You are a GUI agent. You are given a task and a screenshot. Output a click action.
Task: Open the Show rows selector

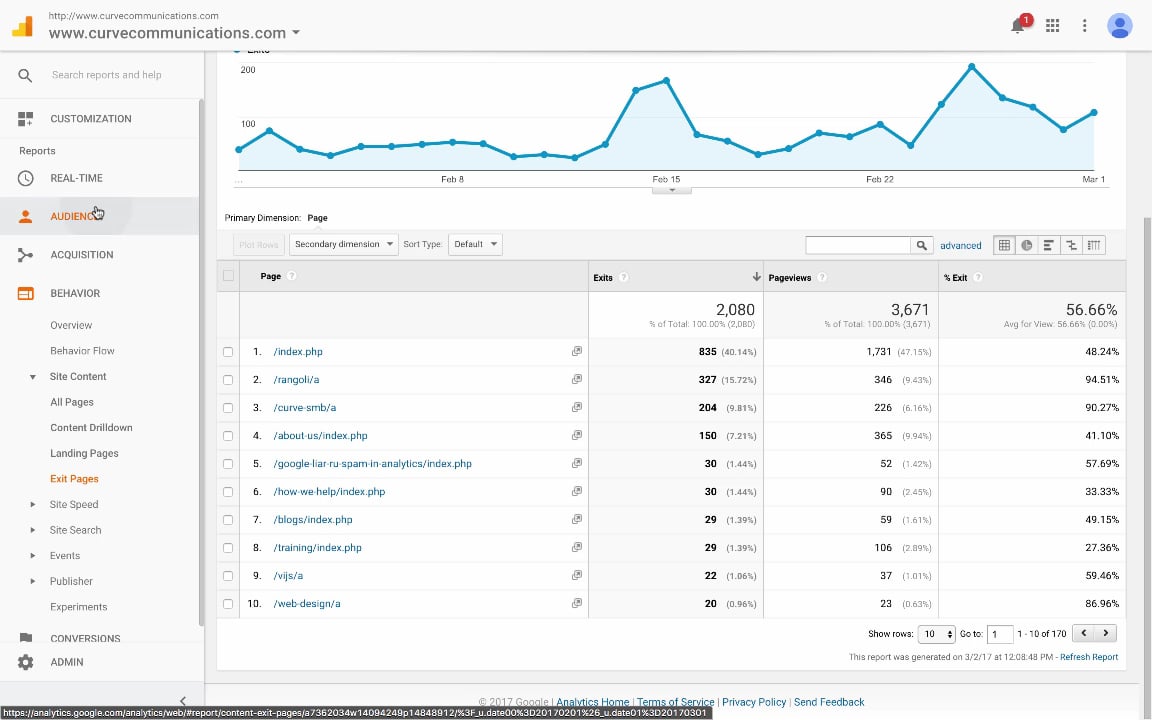(936, 633)
